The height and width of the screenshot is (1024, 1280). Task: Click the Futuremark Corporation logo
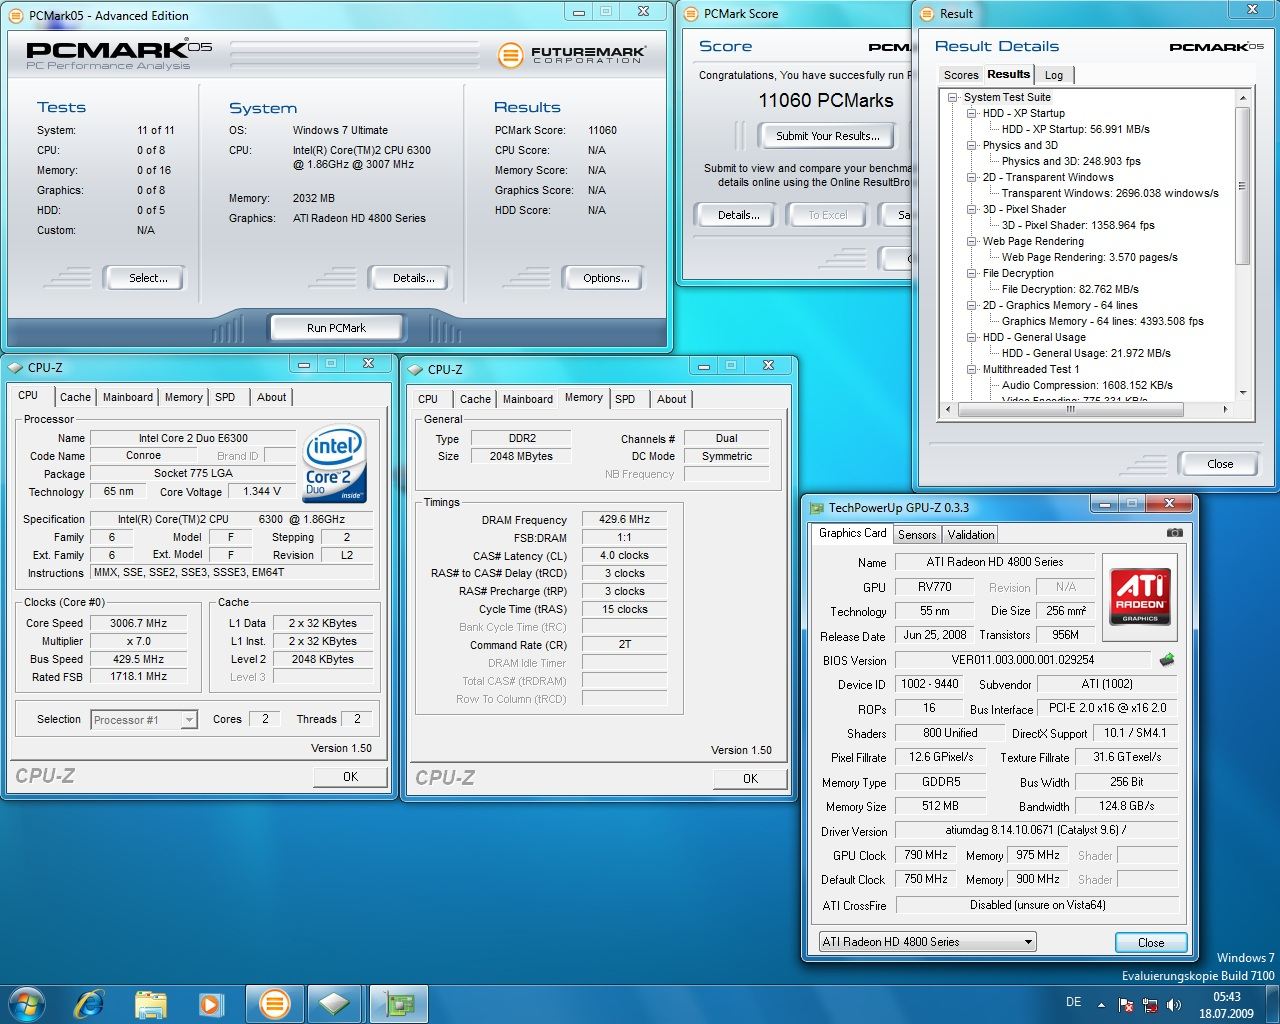571,55
